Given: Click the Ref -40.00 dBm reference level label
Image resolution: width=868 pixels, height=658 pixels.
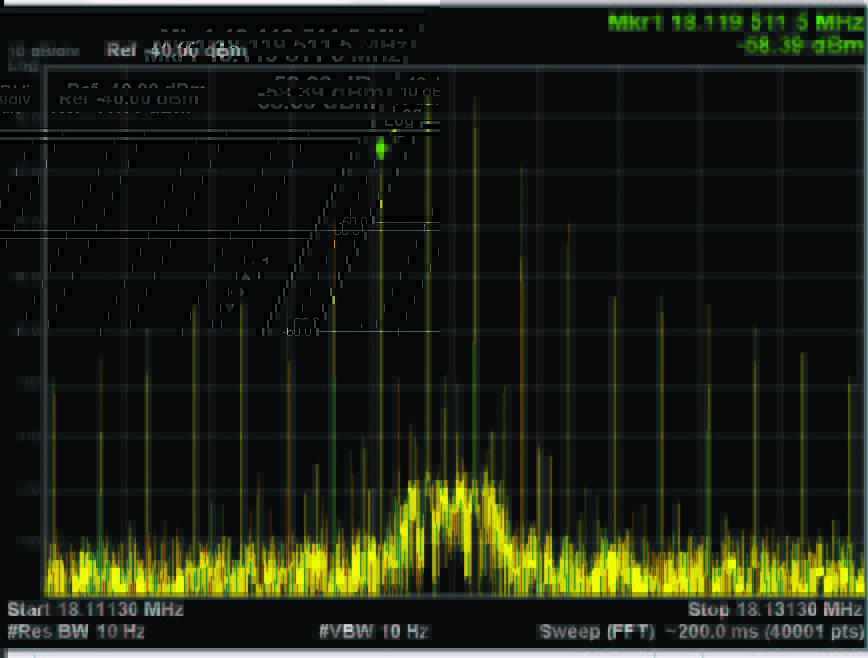Looking at the screenshot, I should (175, 50).
